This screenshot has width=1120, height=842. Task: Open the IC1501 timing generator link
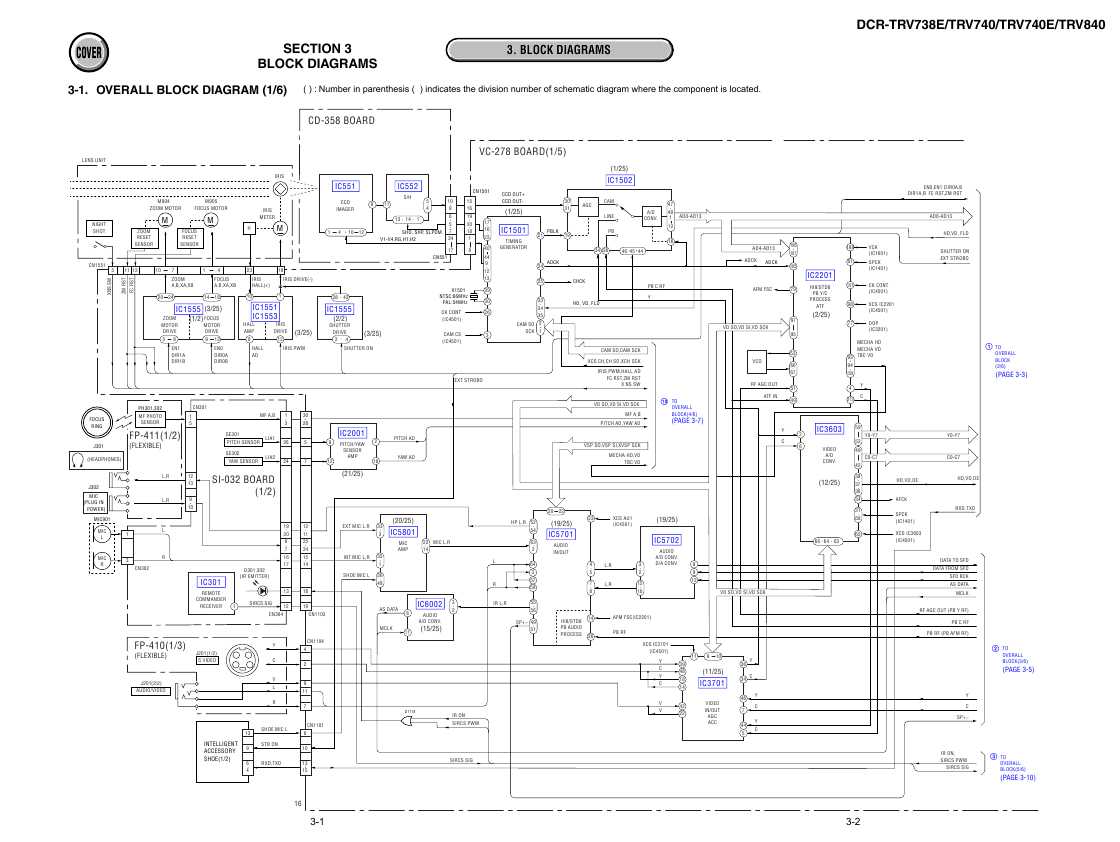tap(514, 230)
